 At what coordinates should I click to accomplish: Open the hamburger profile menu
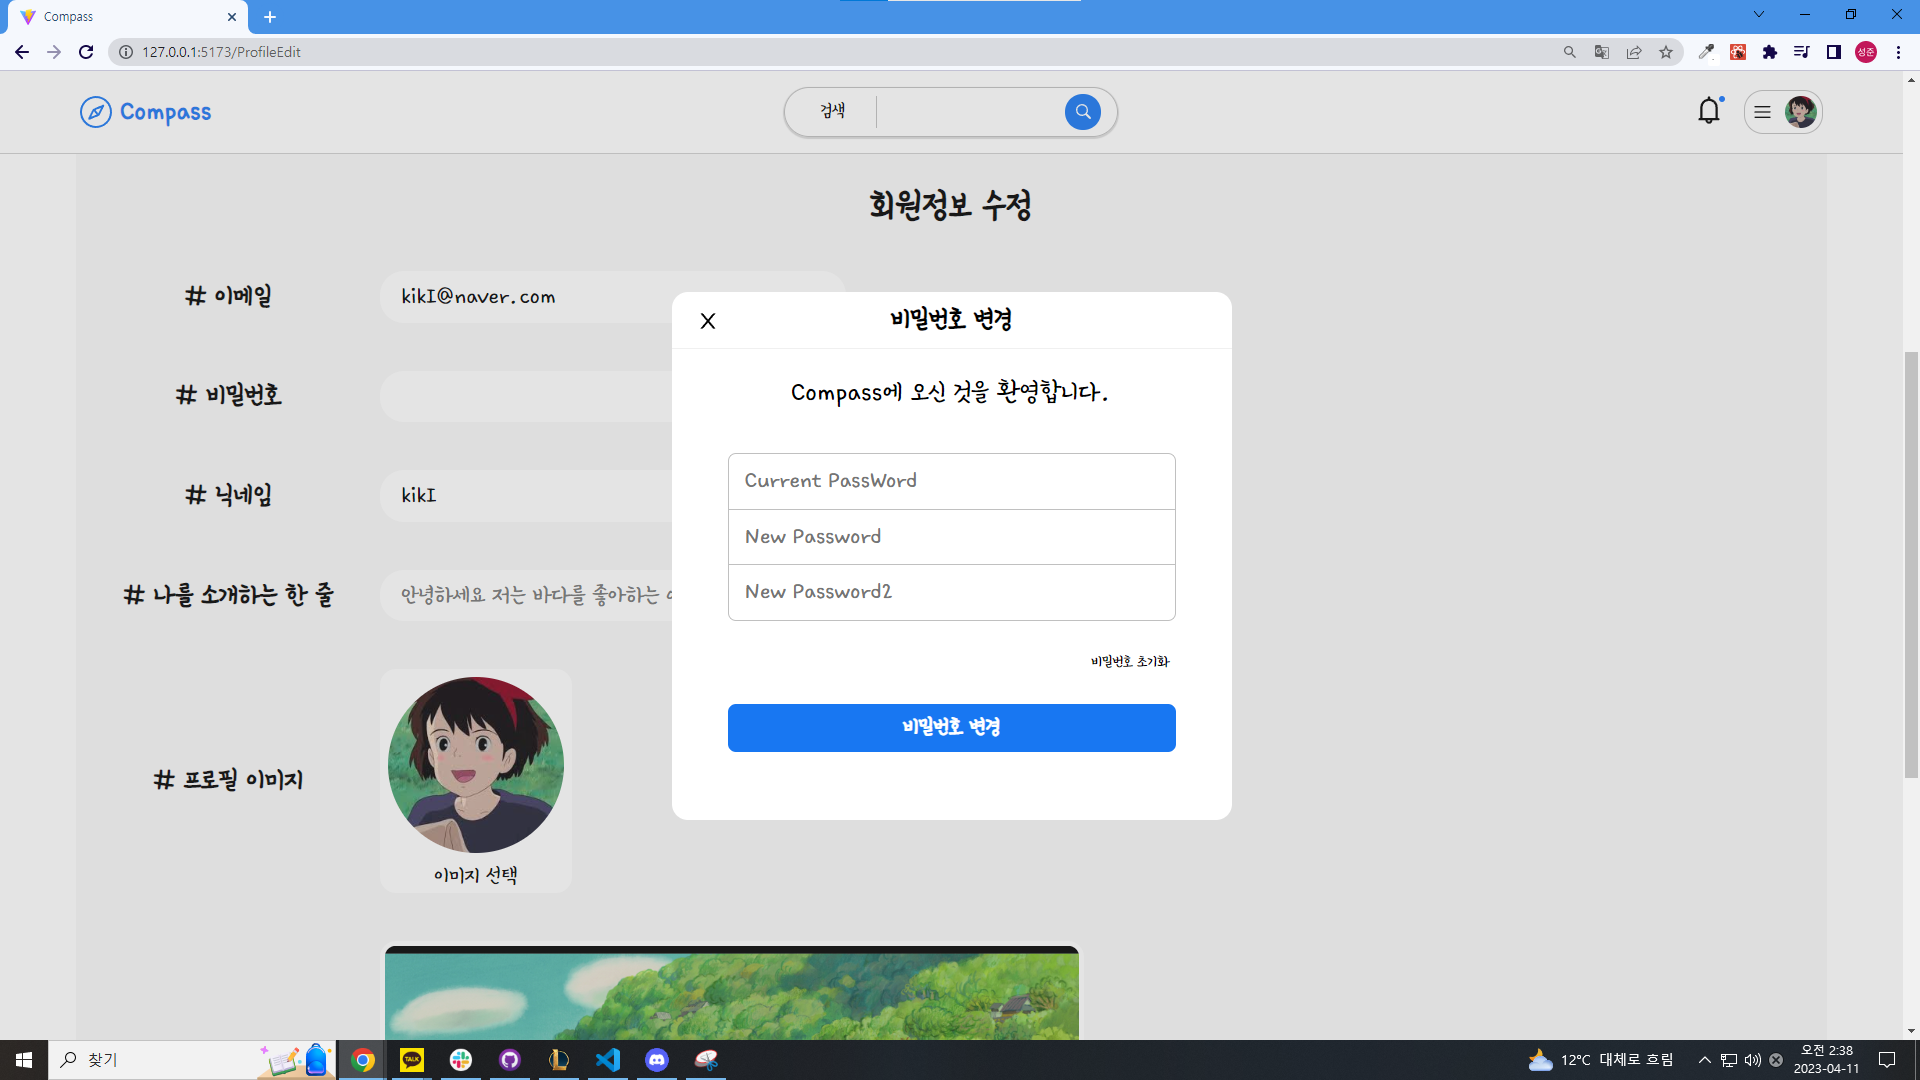coord(1763,112)
